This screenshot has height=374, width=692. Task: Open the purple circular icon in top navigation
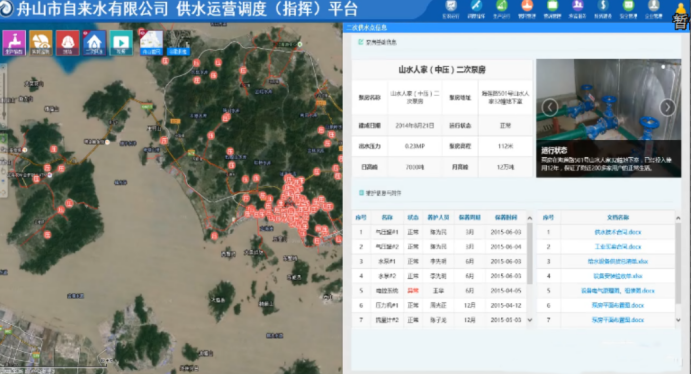577,6
